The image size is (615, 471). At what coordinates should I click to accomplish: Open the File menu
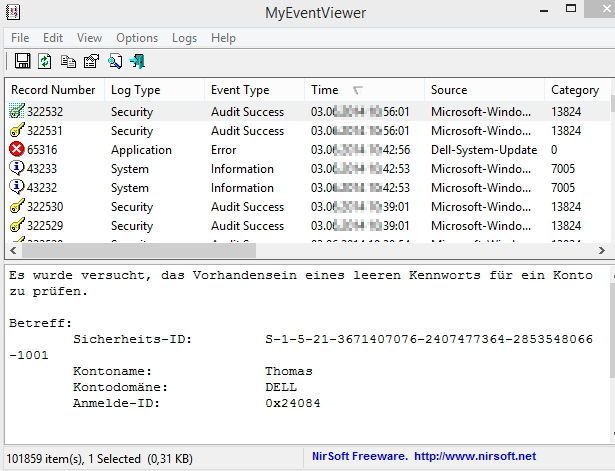point(20,38)
